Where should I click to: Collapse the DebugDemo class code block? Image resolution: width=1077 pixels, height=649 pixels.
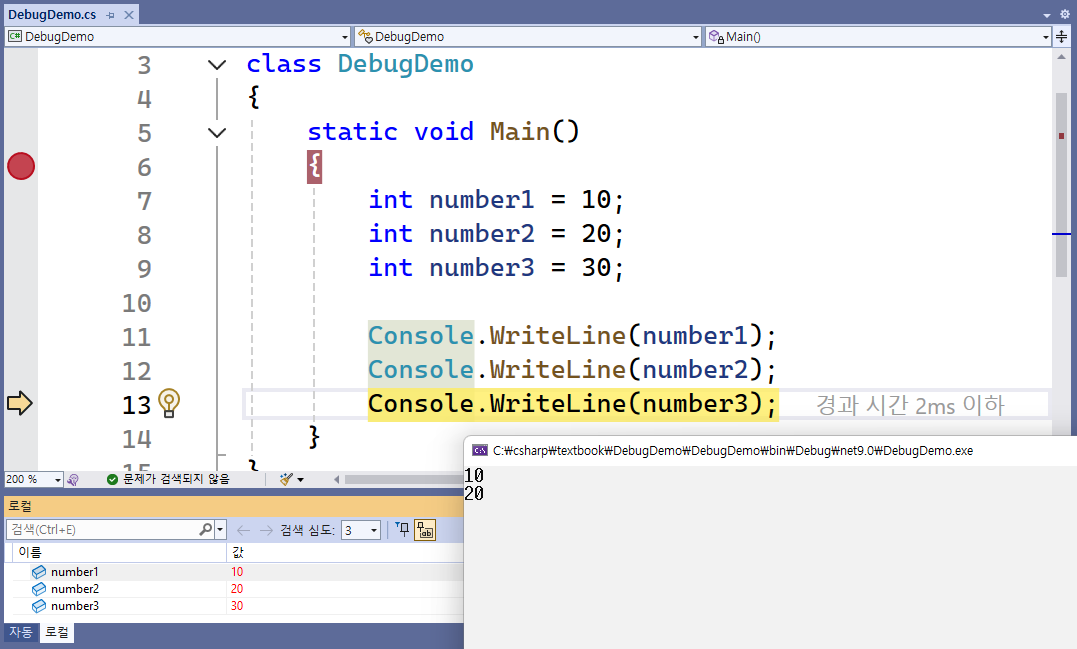click(x=216, y=65)
